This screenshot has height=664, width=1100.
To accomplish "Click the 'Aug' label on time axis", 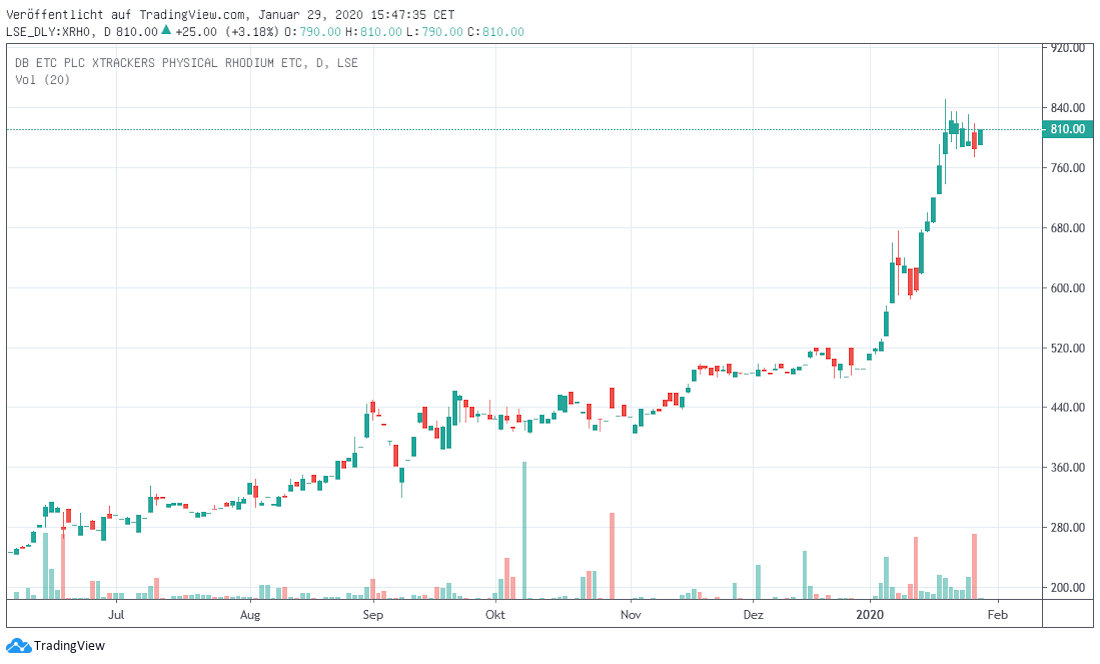I will 250,614.
